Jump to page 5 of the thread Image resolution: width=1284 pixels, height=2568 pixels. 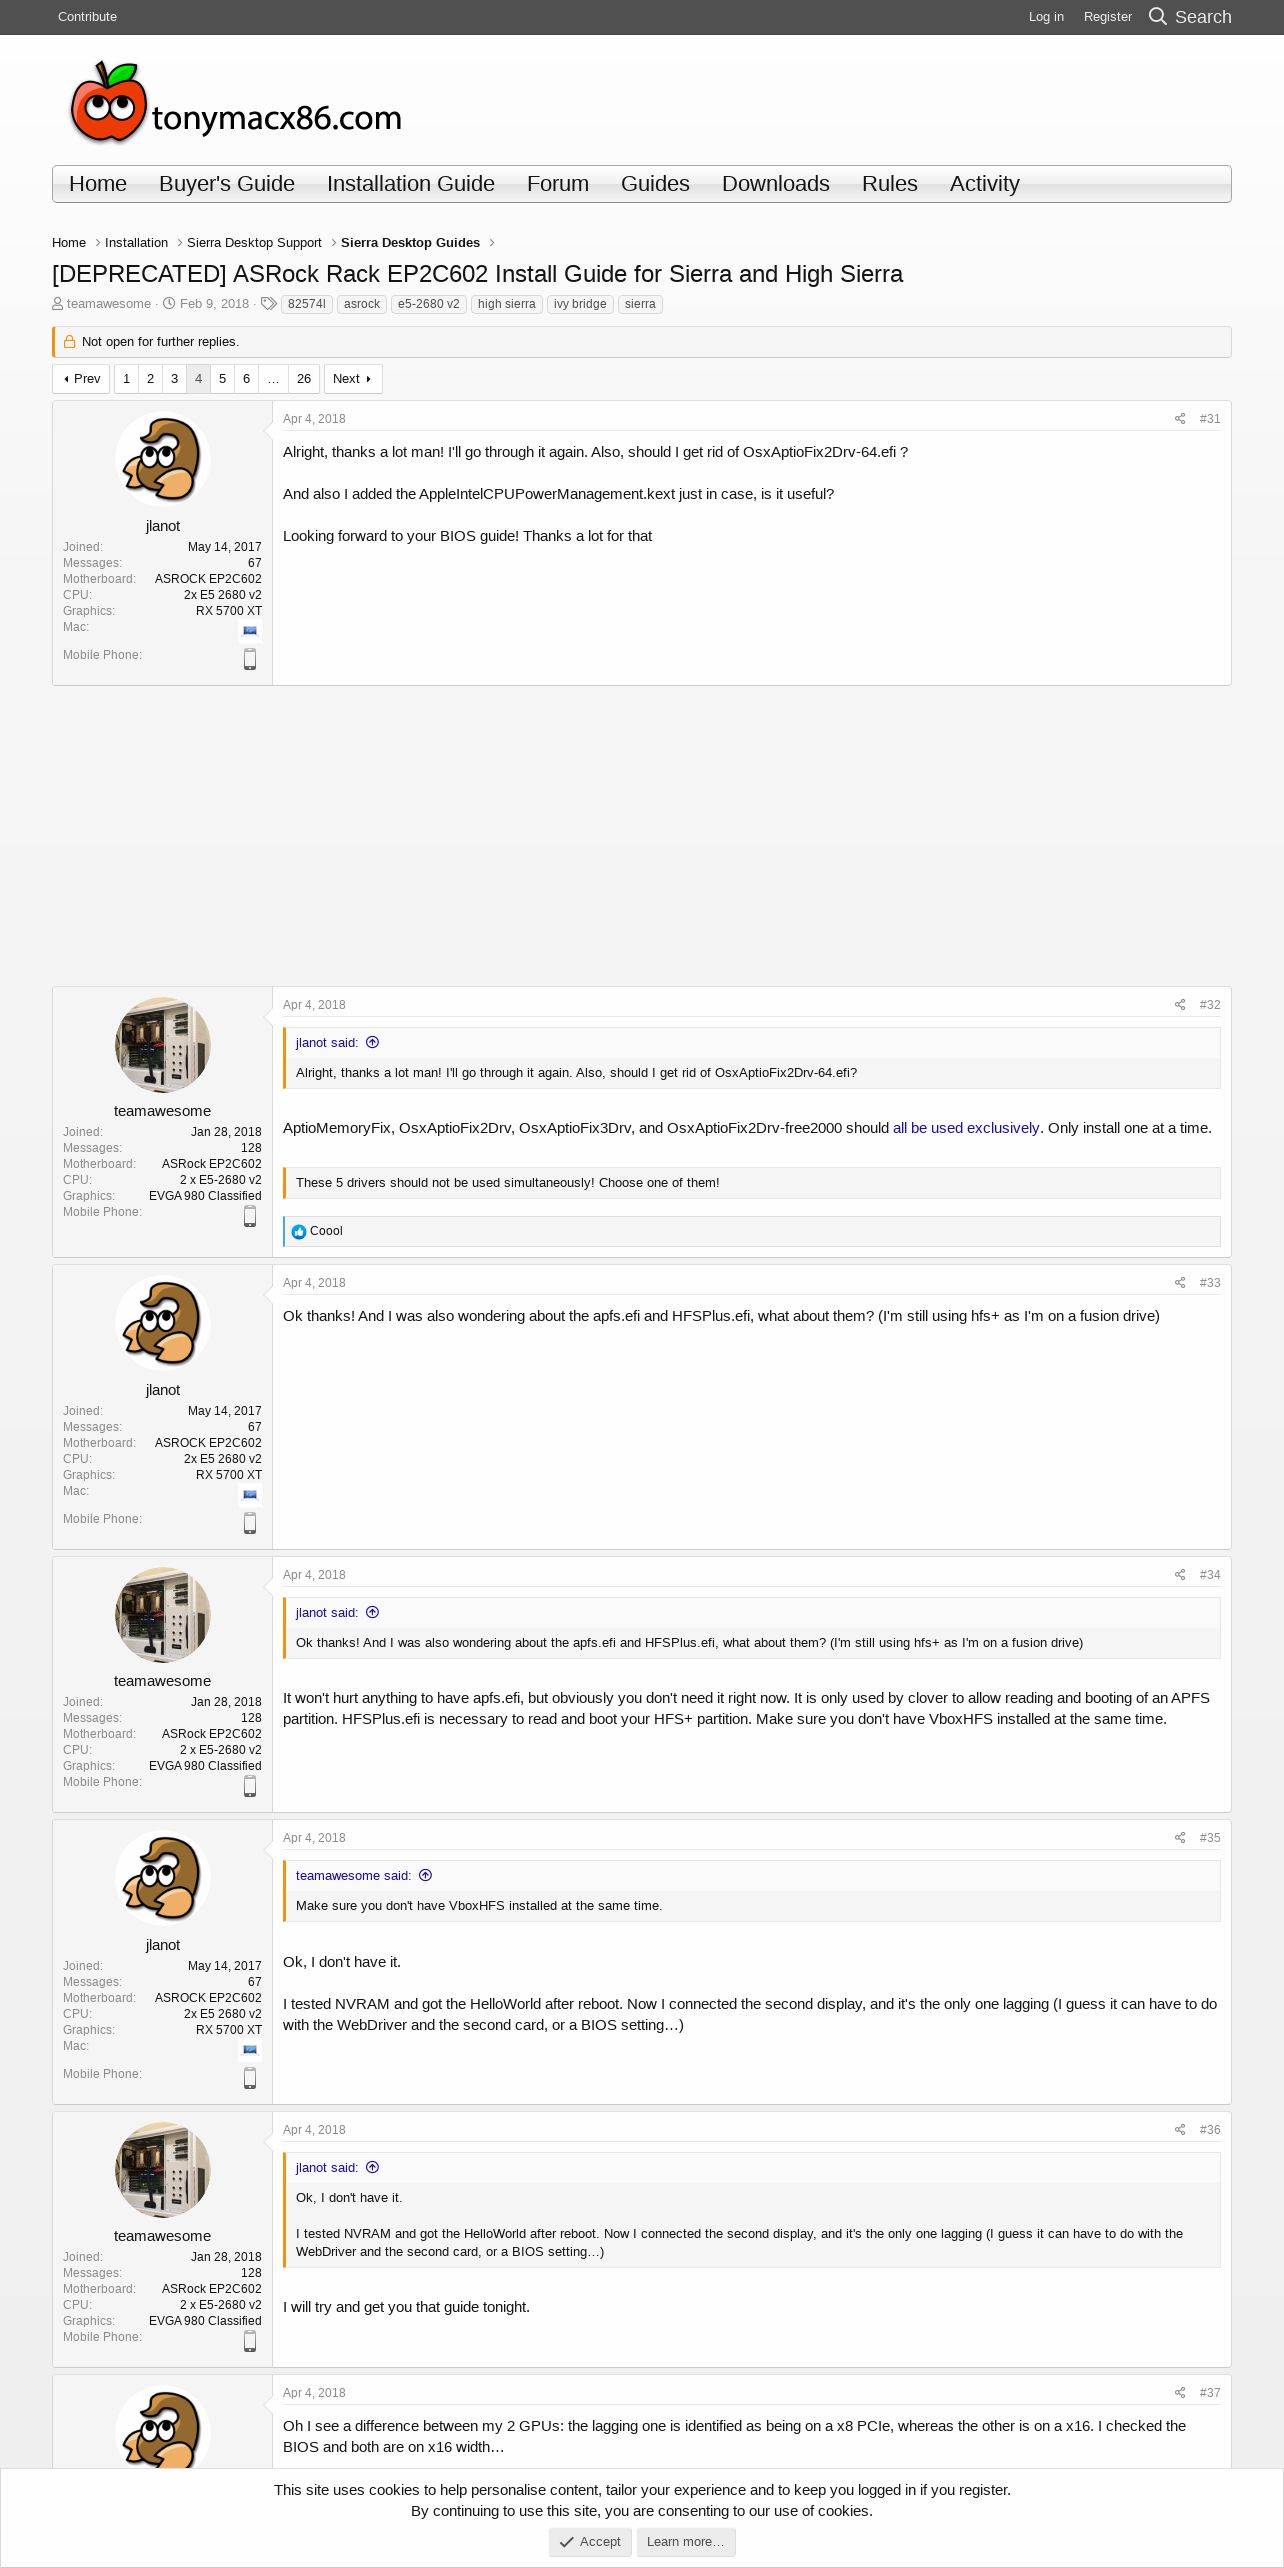[223, 379]
